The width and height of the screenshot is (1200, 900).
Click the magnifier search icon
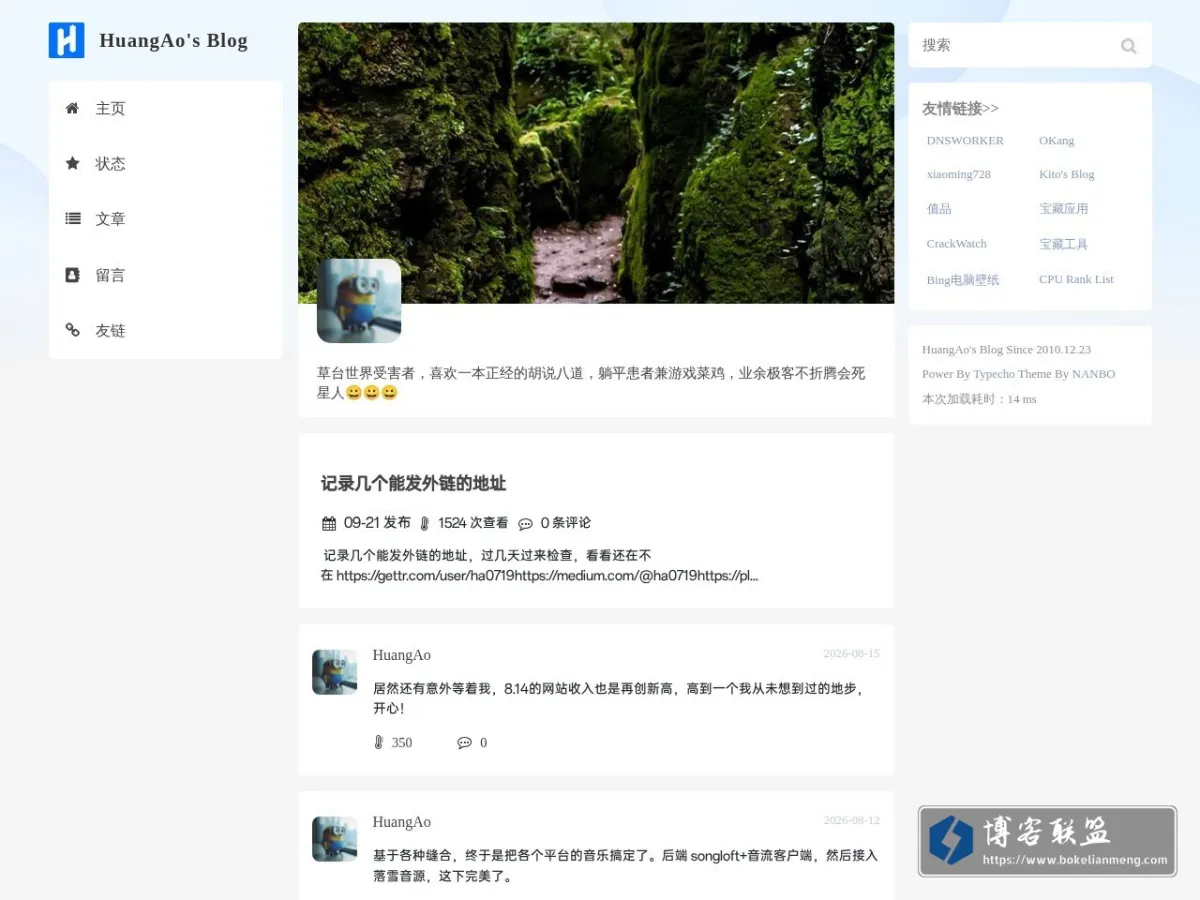click(x=1128, y=46)
